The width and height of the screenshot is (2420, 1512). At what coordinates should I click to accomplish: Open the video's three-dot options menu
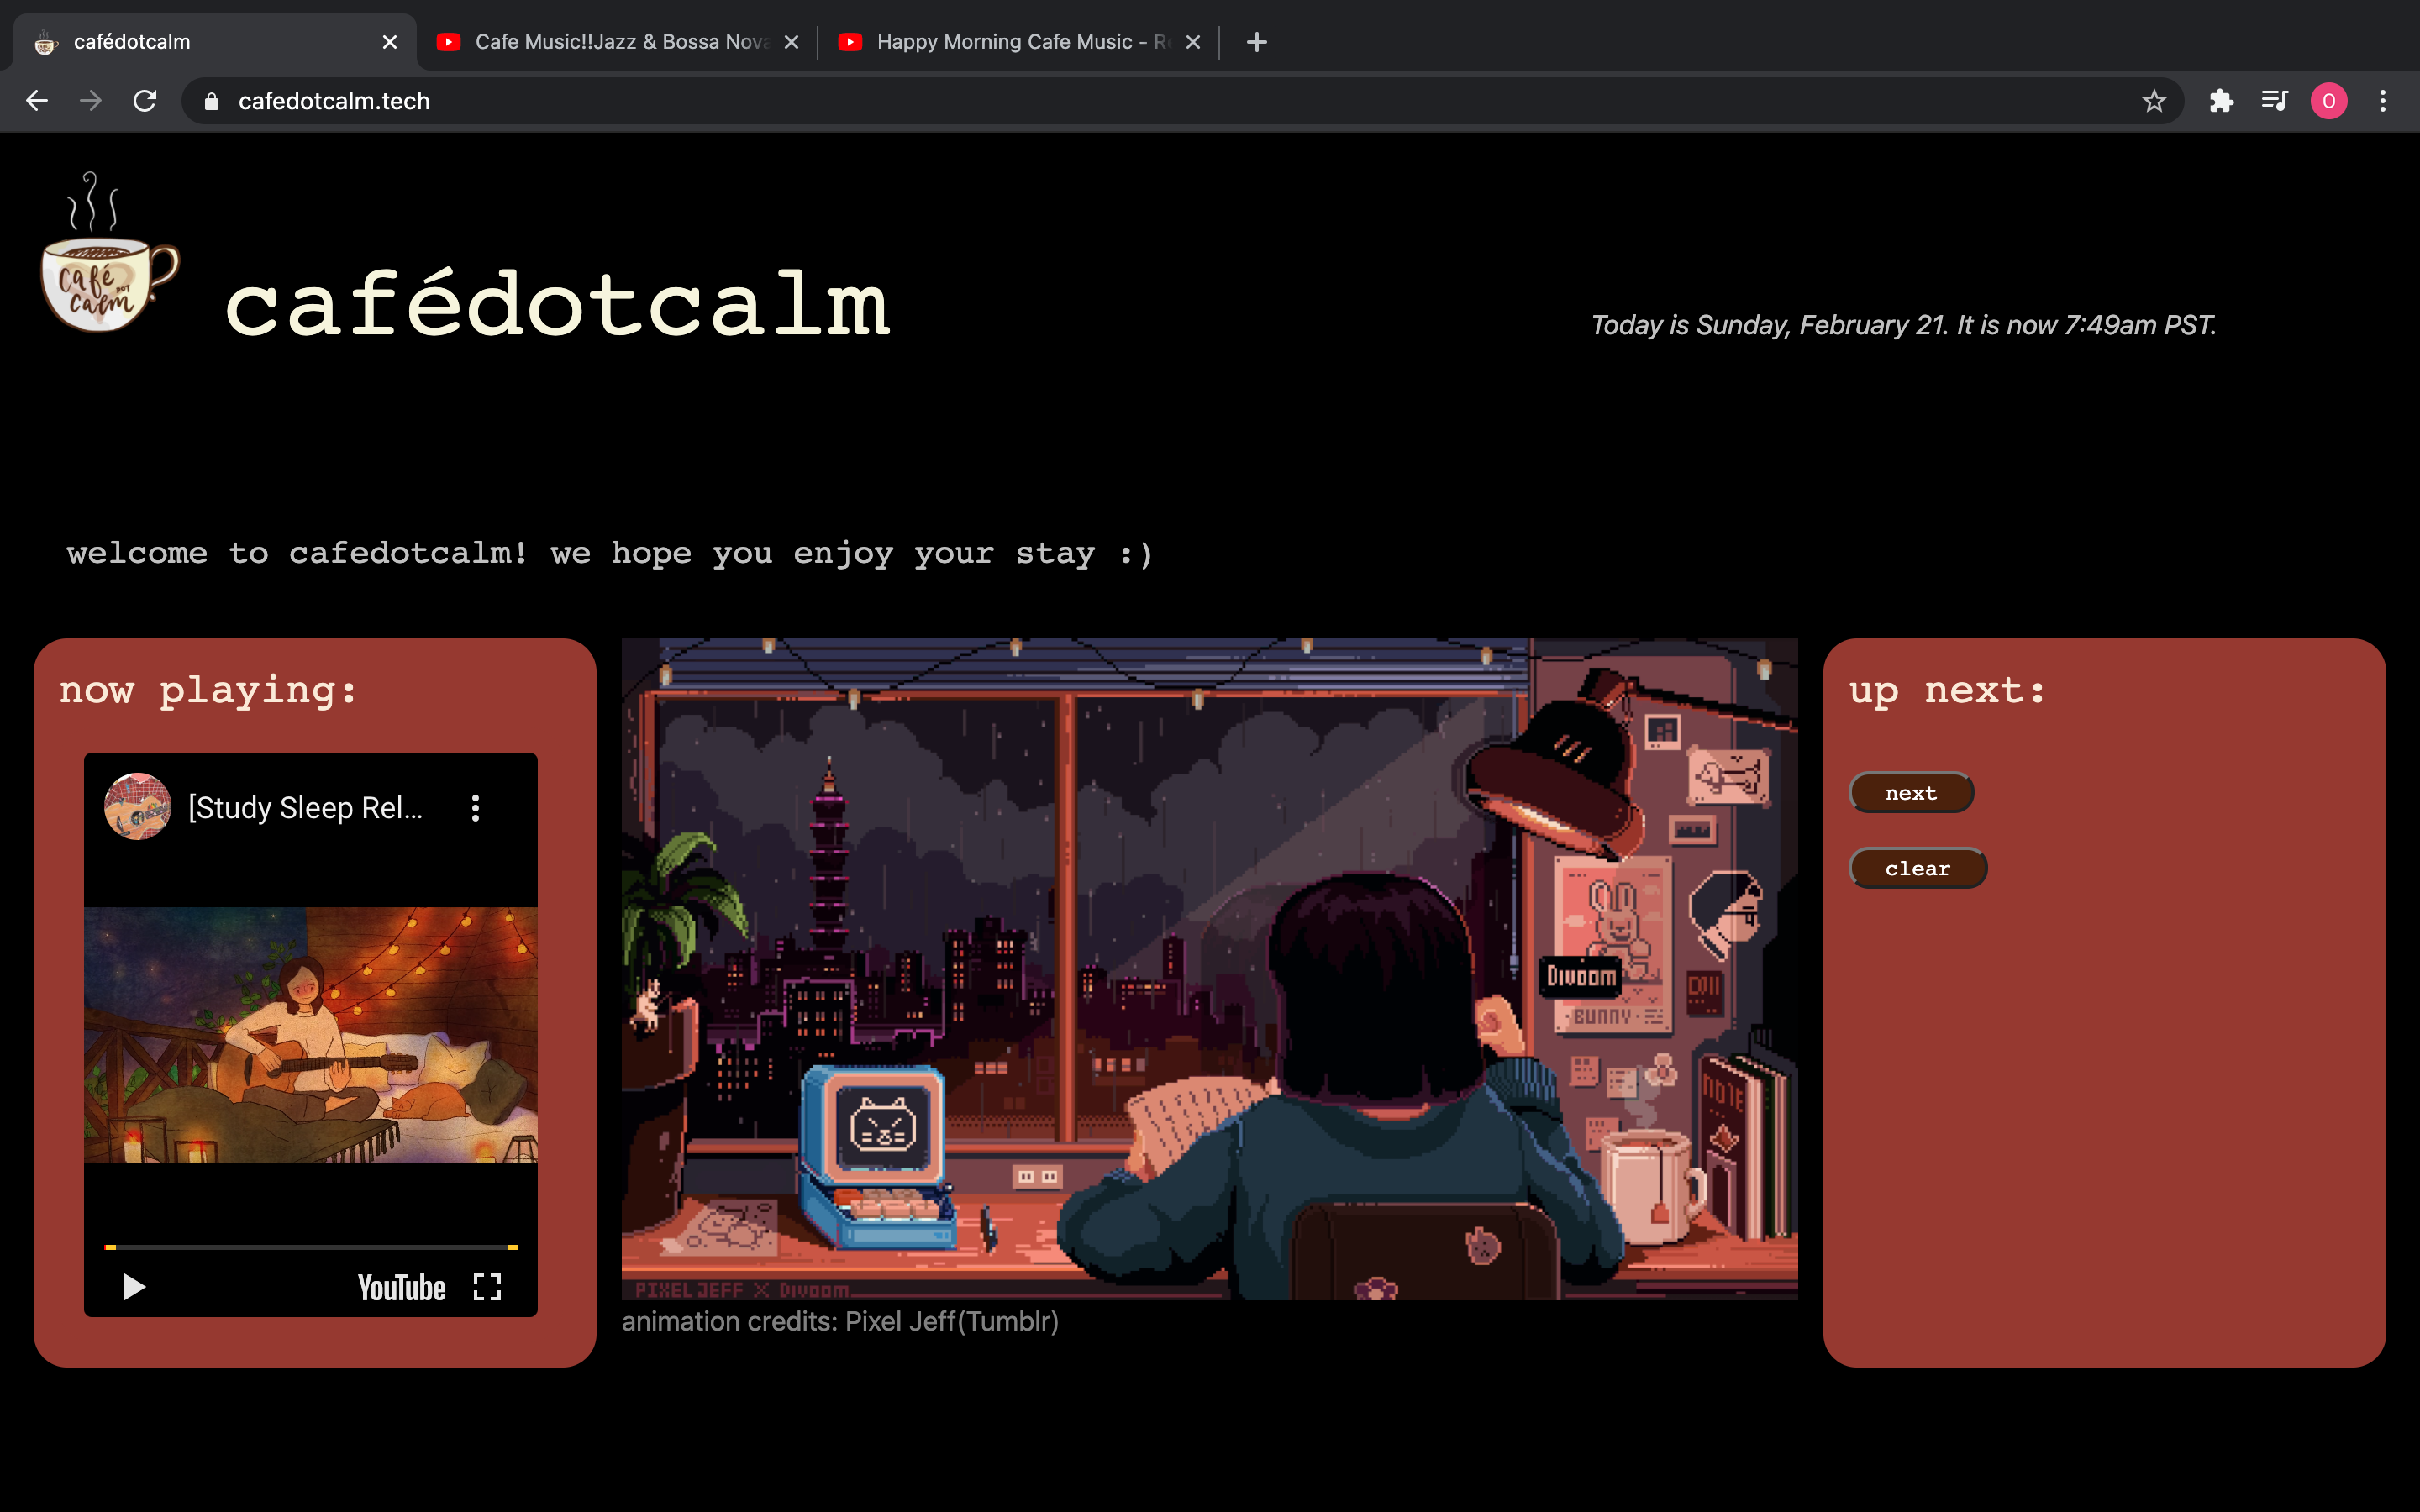point(476,808)
